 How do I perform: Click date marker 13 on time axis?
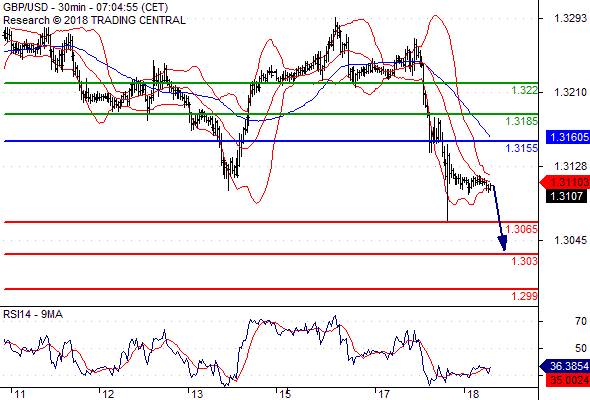pyautogui.click(x=197, y=394)
